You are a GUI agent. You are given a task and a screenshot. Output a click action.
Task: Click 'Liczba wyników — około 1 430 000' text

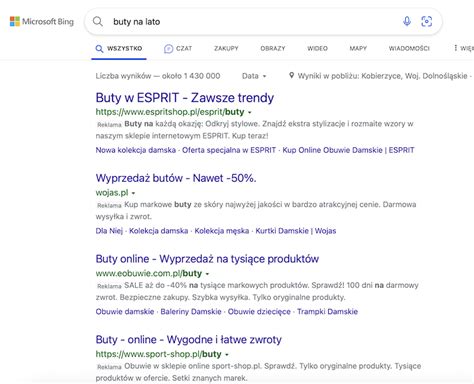click(x=158, y=76)
